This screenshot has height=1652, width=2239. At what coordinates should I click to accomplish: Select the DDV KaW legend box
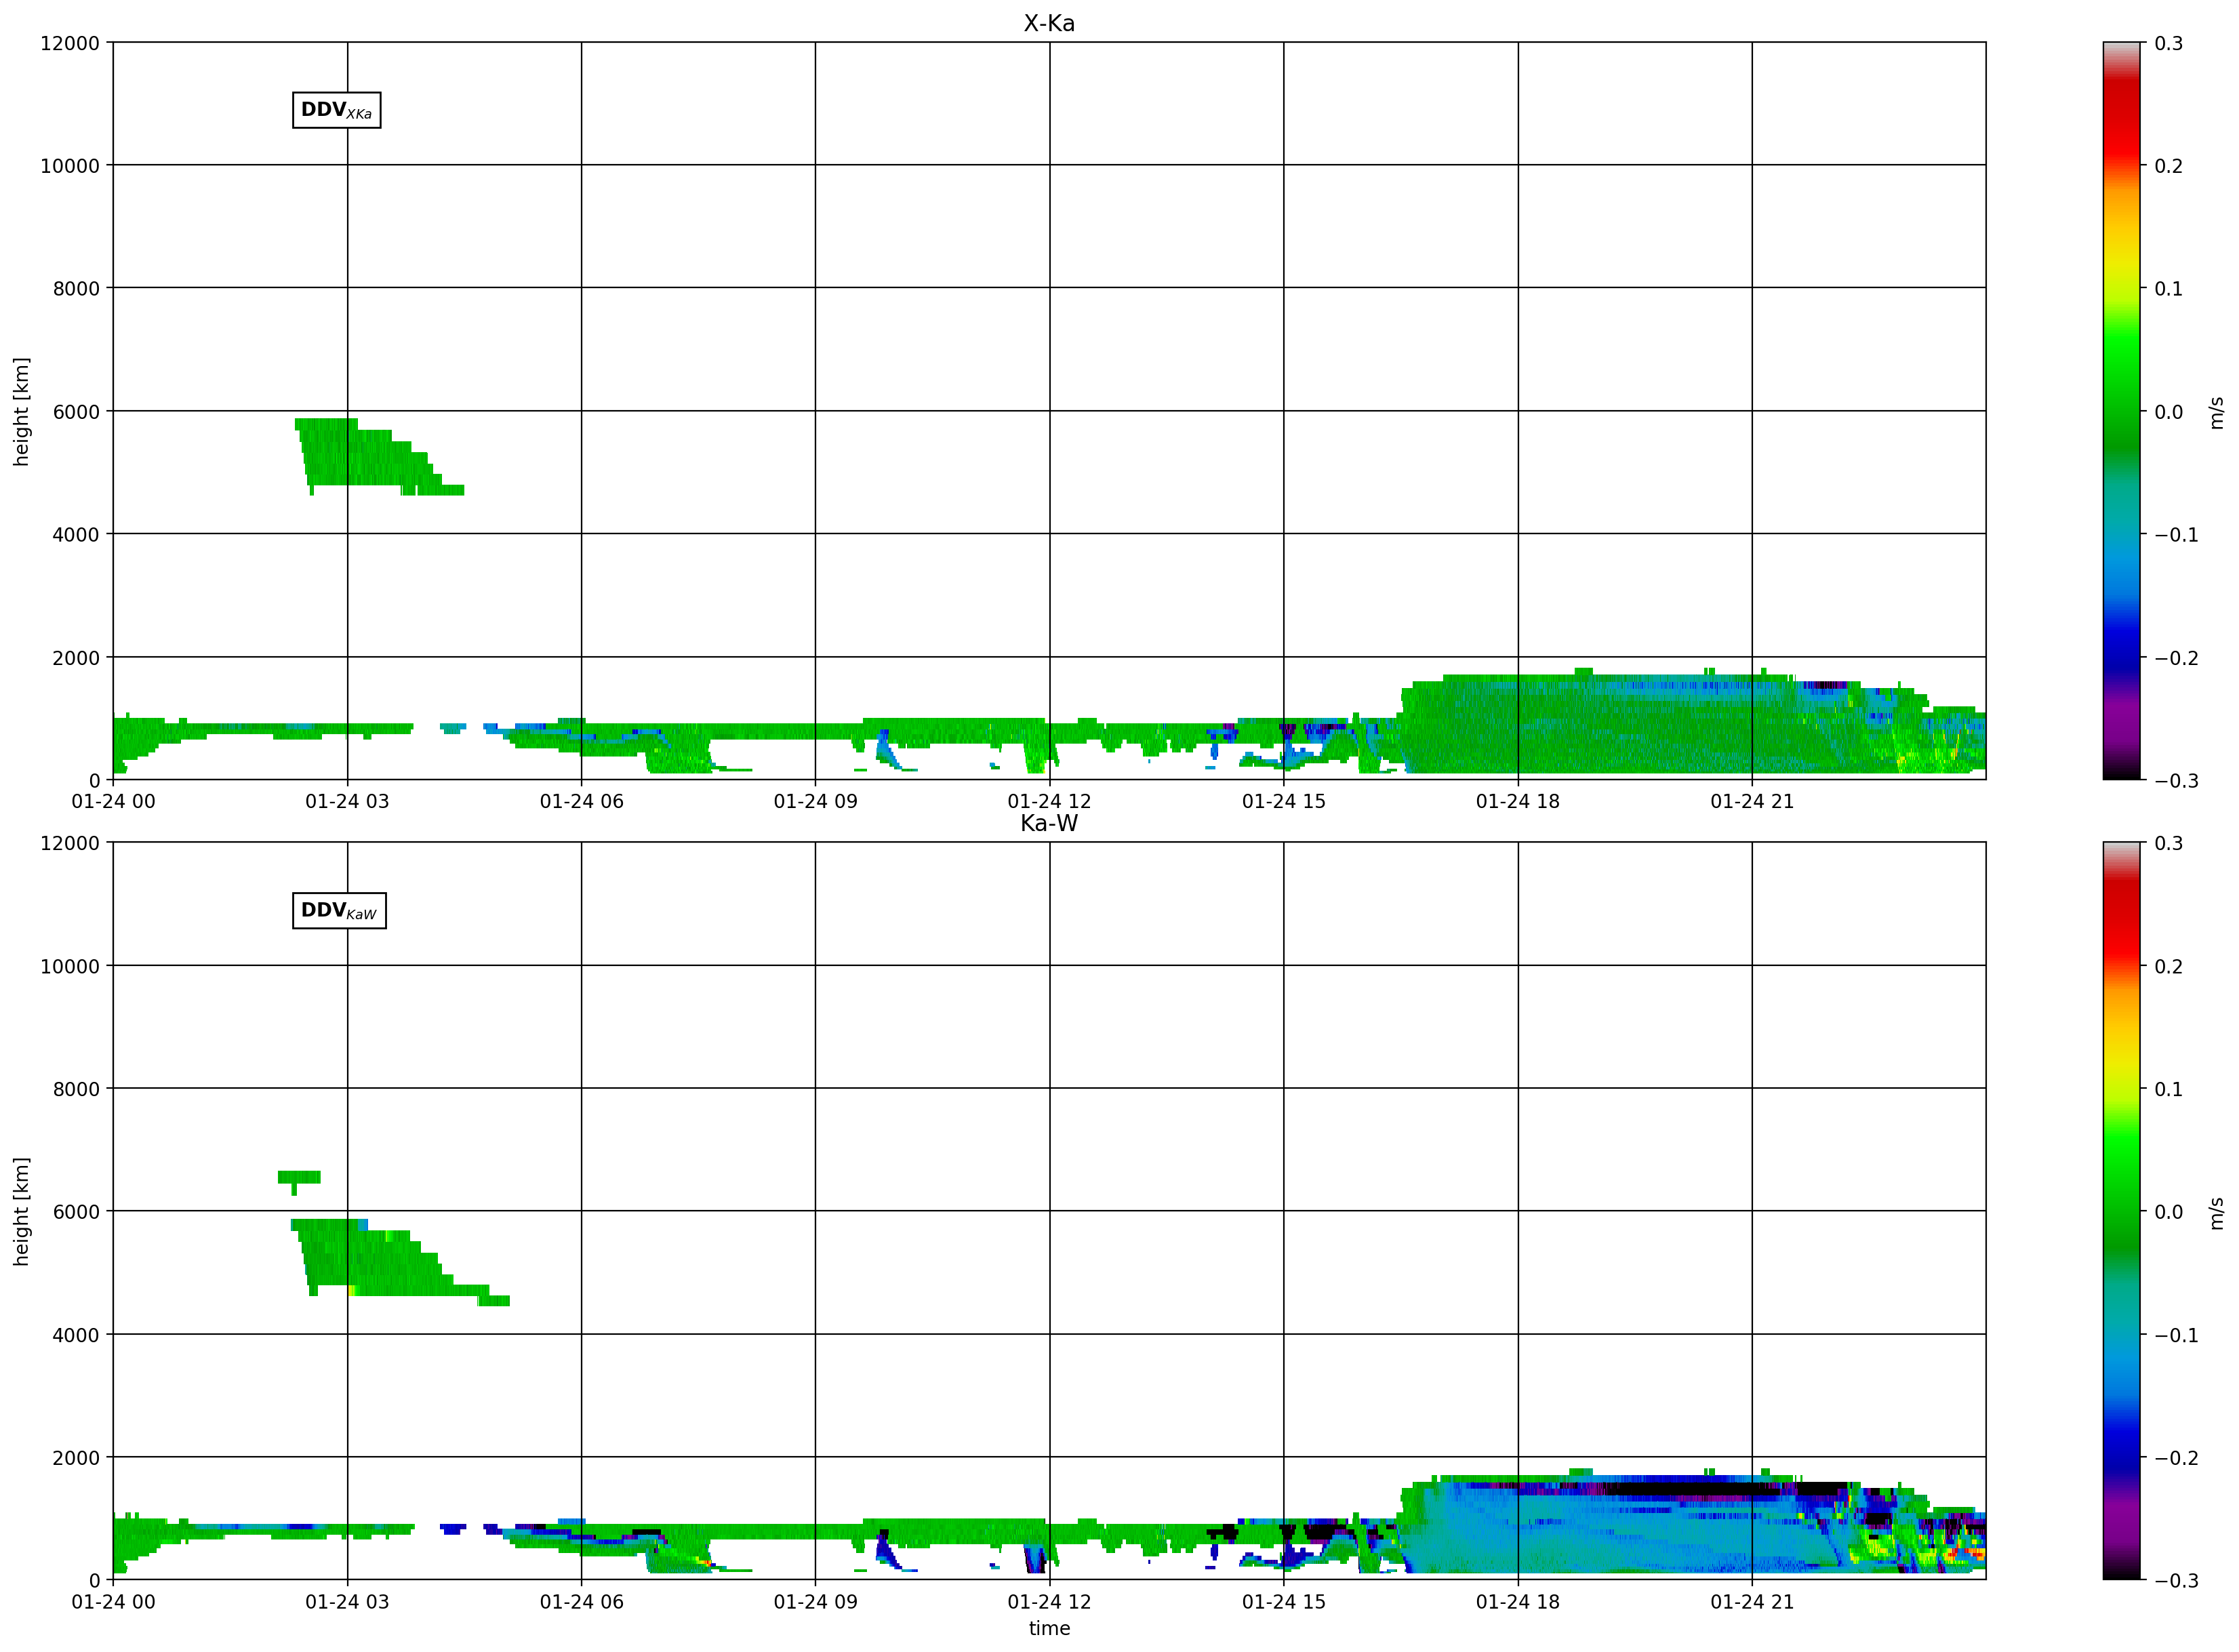click(x=339, y=911)
